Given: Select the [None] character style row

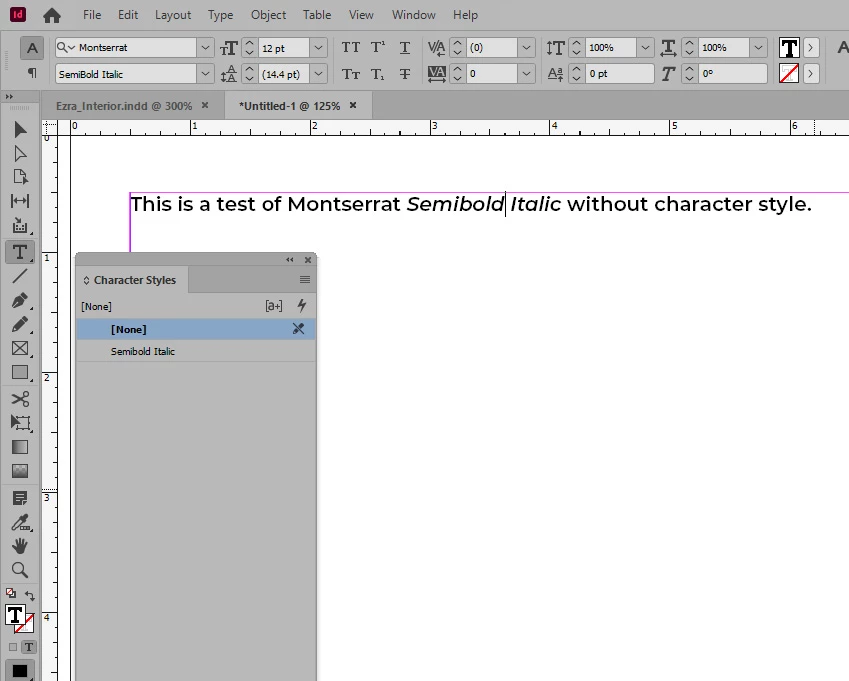Looking at the screenshot, I should pos(195,329).
